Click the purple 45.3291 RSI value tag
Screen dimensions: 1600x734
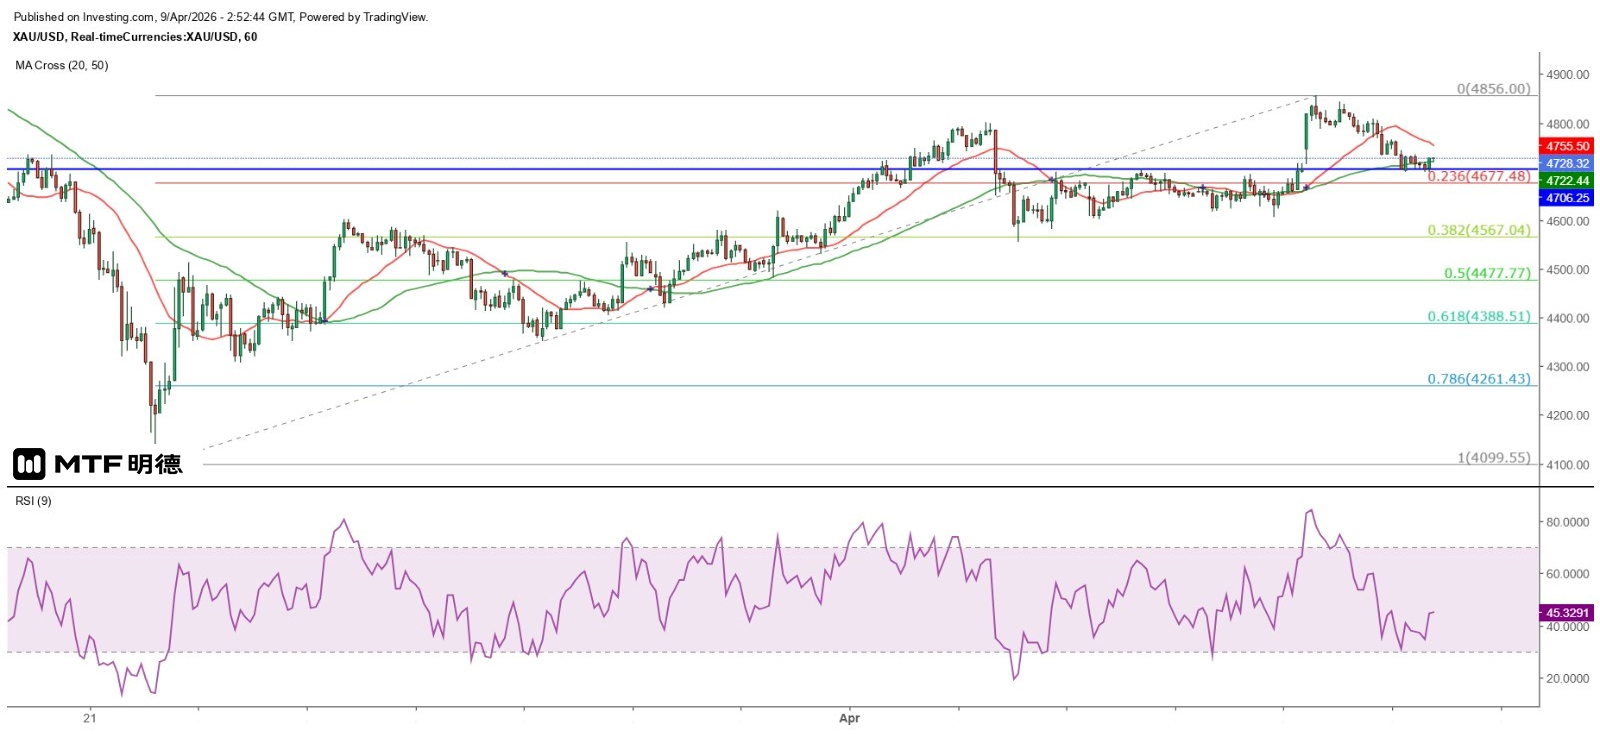pyautogui.click(x=1566, y=613)
